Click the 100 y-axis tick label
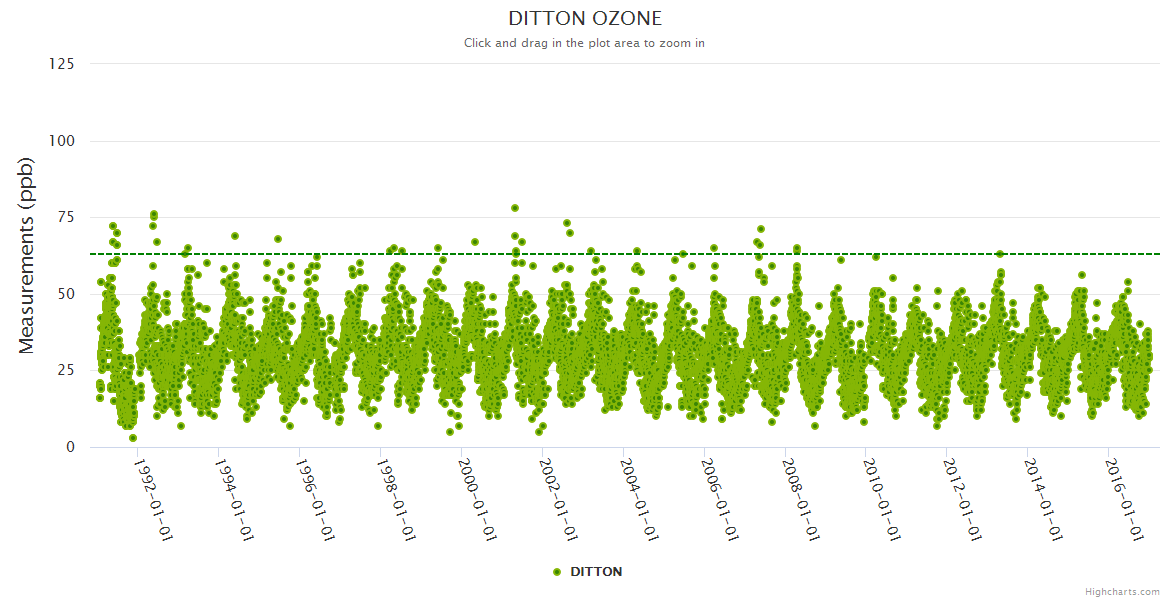This screenshot has height=600, width=1170. (62, 141)
